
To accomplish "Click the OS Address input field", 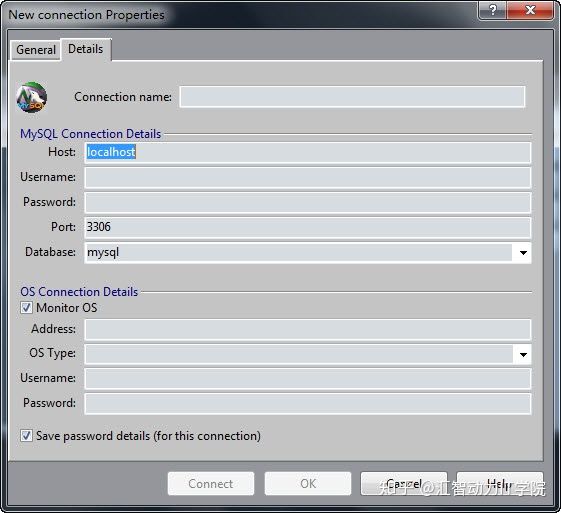I will point(308,329).
